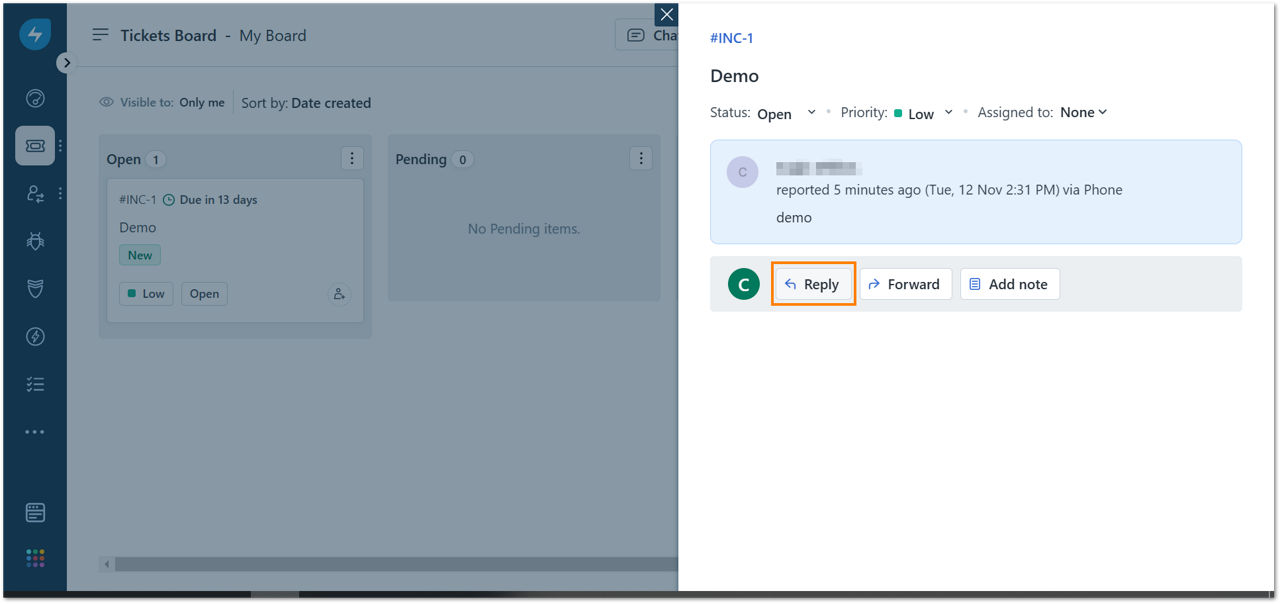Click the chat button in board header
1280x604 pixels.
click(646, 35)
